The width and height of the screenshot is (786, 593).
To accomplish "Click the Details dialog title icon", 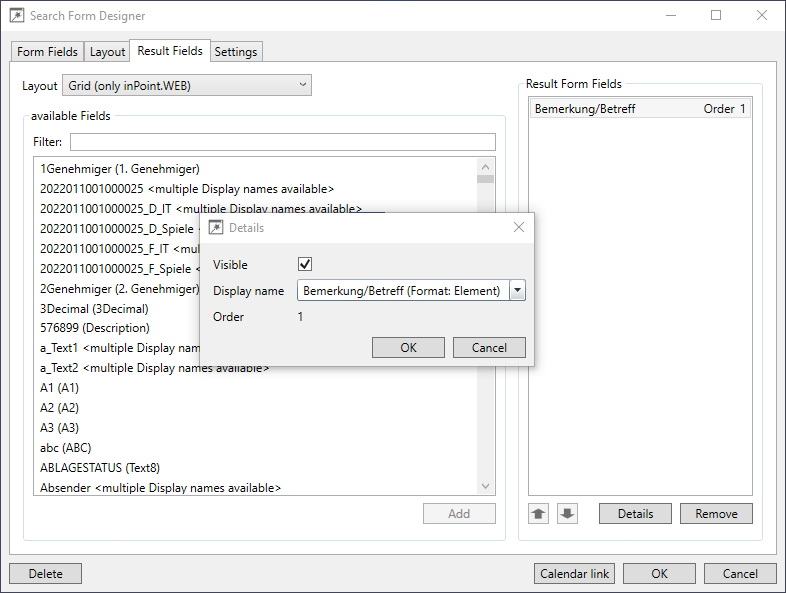I will (x=215, y=228).
